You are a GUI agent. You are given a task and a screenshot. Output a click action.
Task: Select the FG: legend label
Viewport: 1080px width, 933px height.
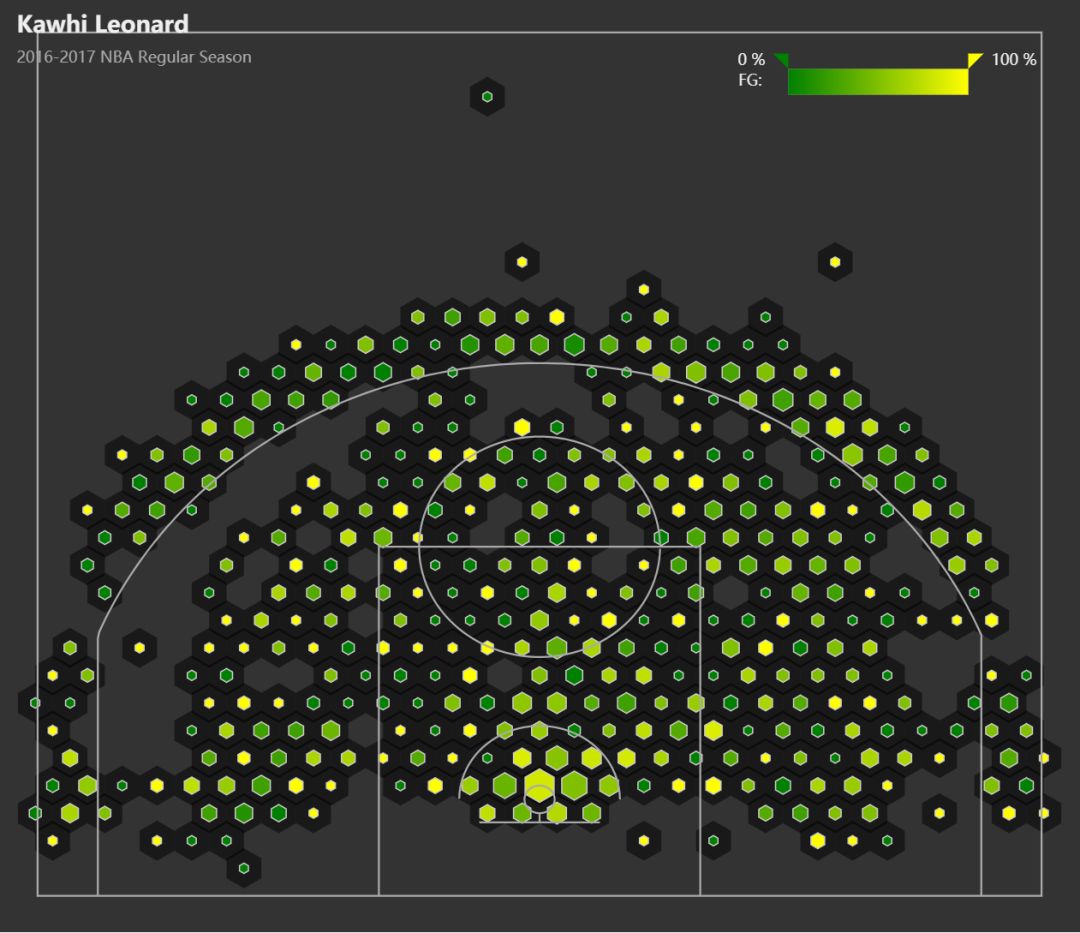pos(750,81)
